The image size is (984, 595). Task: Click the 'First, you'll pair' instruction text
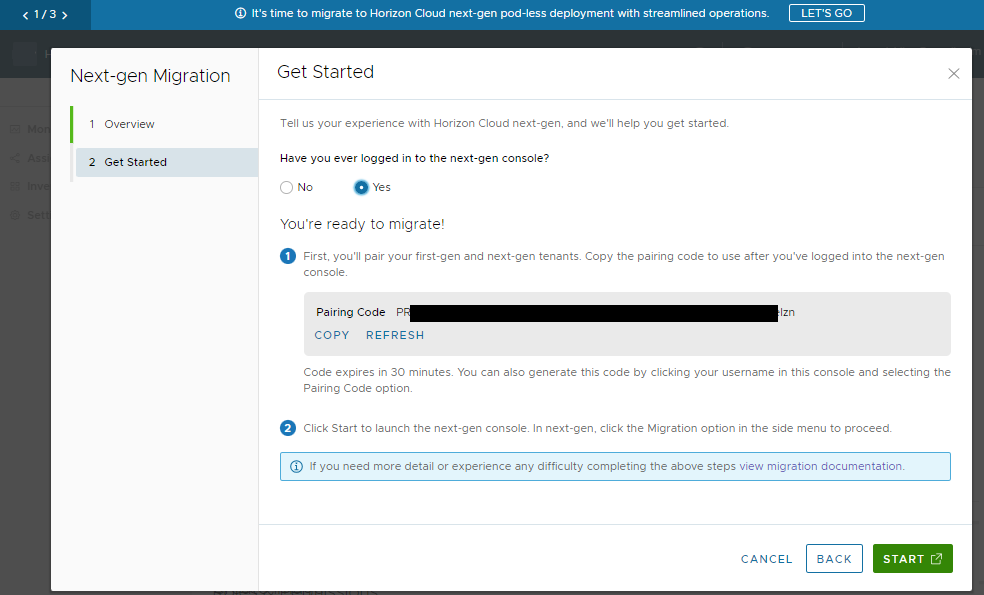[x=624, y=264]
